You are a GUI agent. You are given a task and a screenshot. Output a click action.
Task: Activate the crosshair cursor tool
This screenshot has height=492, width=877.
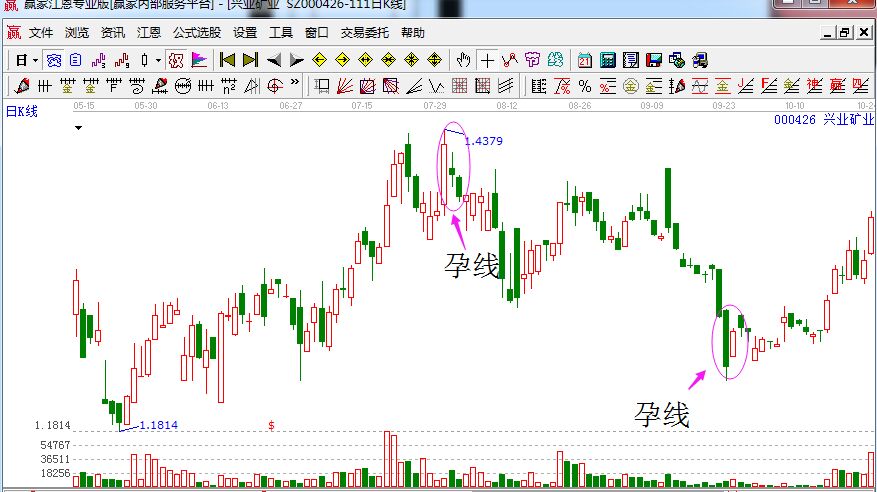[x=487, y=60]
